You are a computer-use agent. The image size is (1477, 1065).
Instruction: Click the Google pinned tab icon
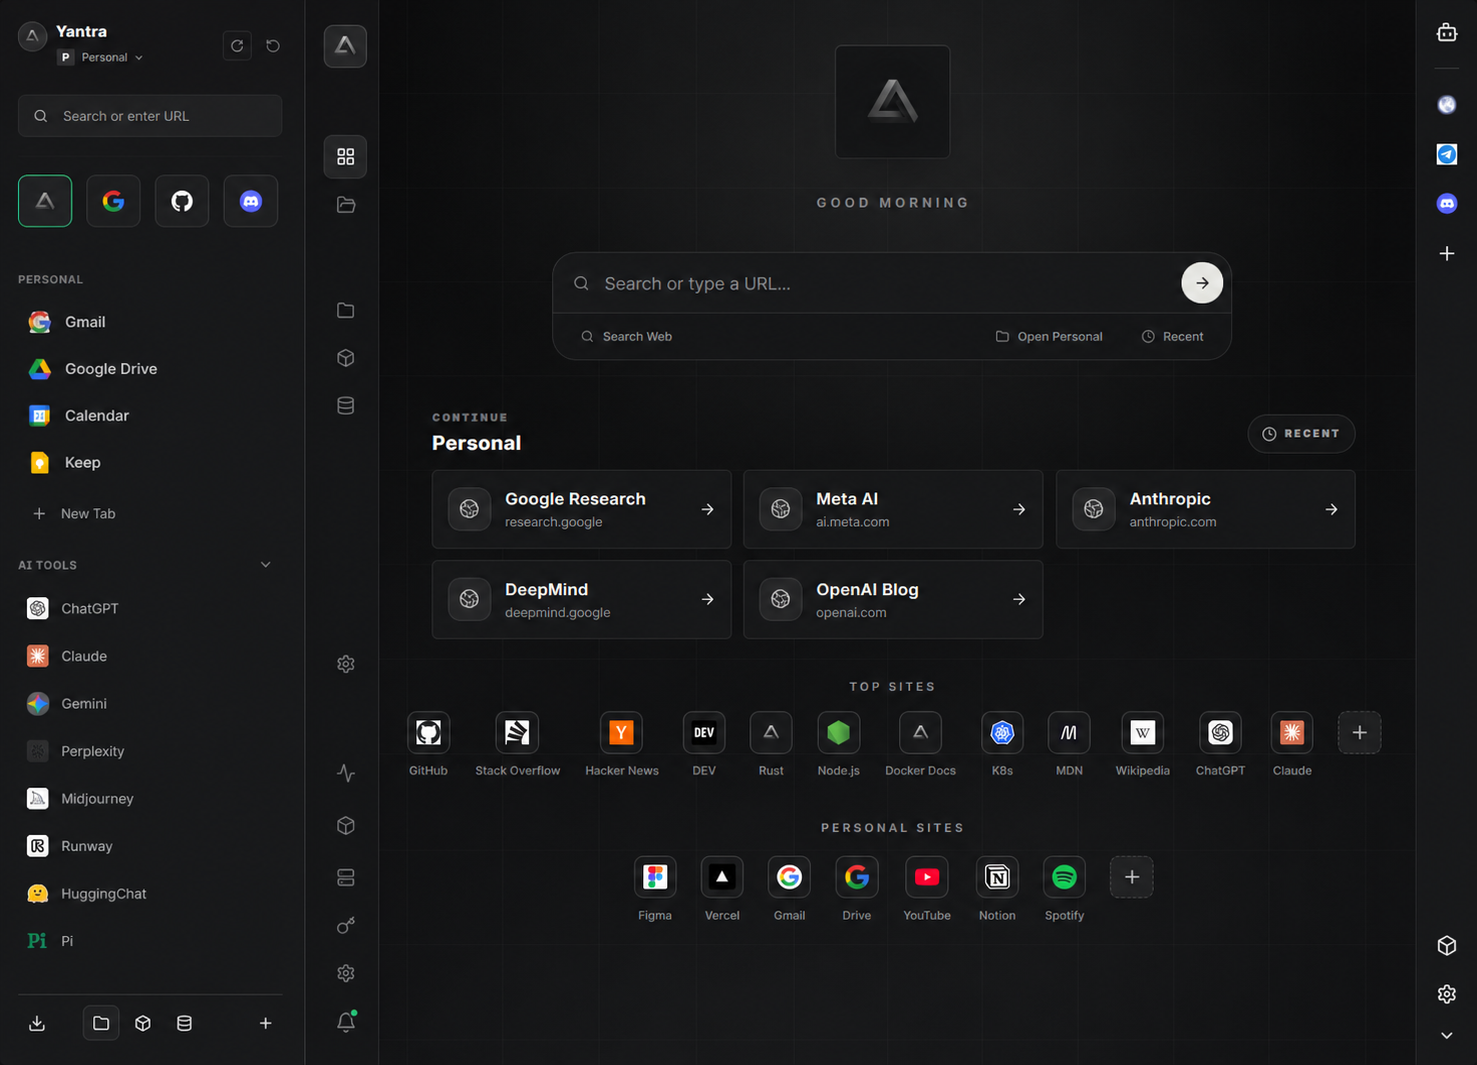113,201
